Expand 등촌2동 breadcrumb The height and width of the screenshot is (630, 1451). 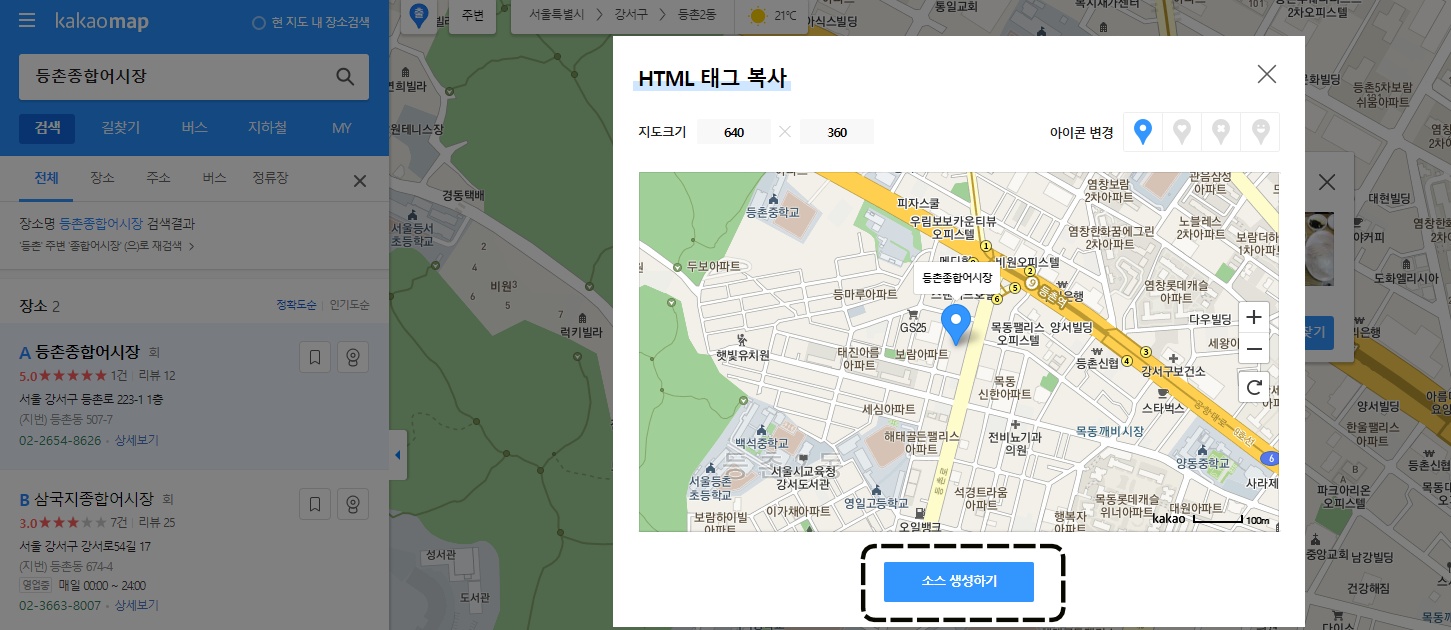[x=699, y=16]
